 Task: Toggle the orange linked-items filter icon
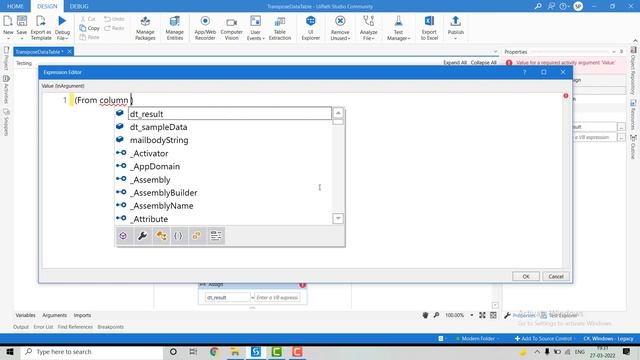pyautogui.click(x=197, y=236)
